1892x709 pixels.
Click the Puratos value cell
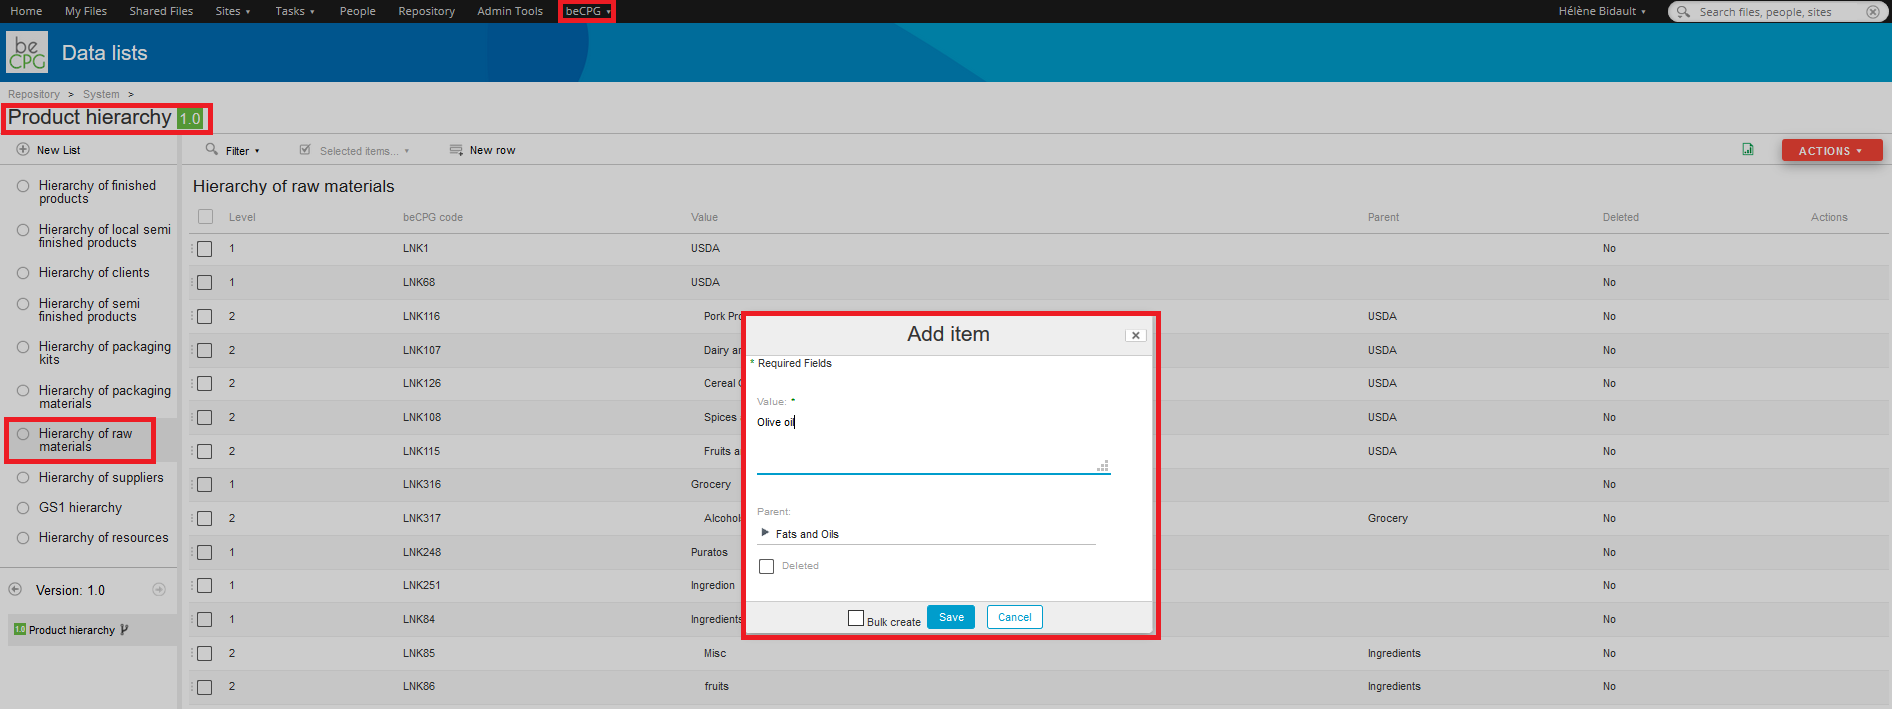click(709, 552)
